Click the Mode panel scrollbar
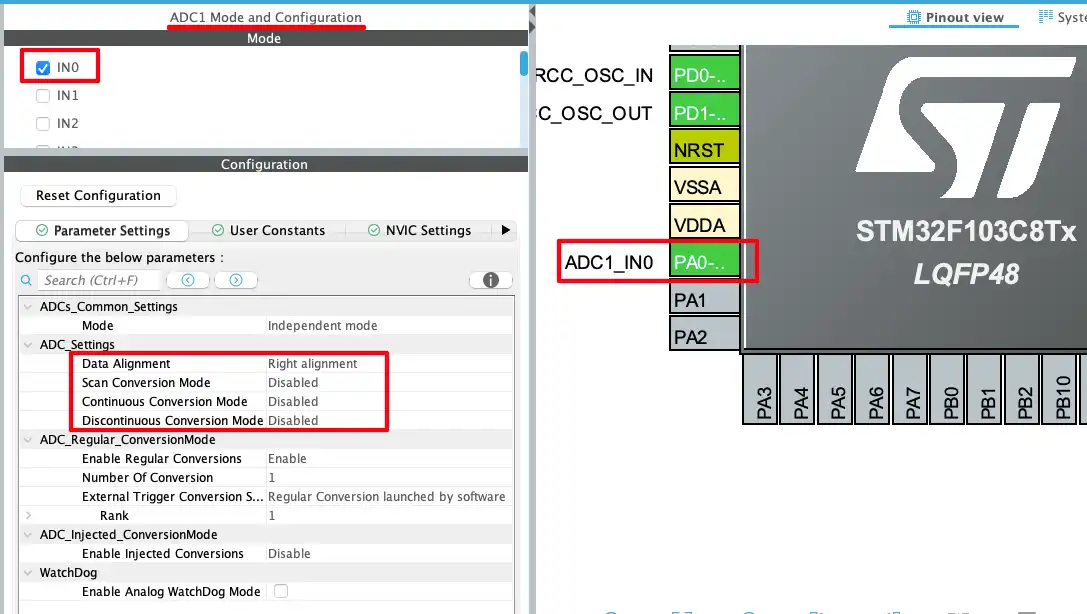This screenshot has width=1087, height=614. [x=523, y=64]
